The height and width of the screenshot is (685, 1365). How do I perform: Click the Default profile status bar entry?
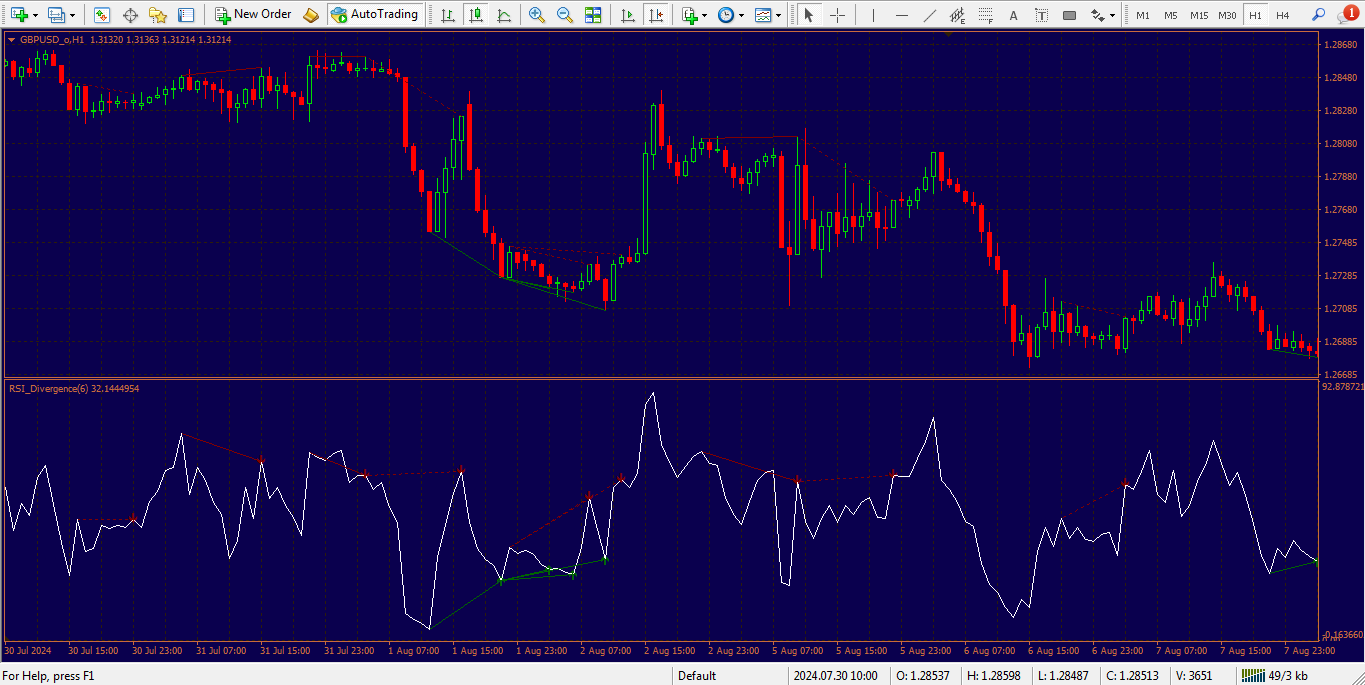click(697, 676)
